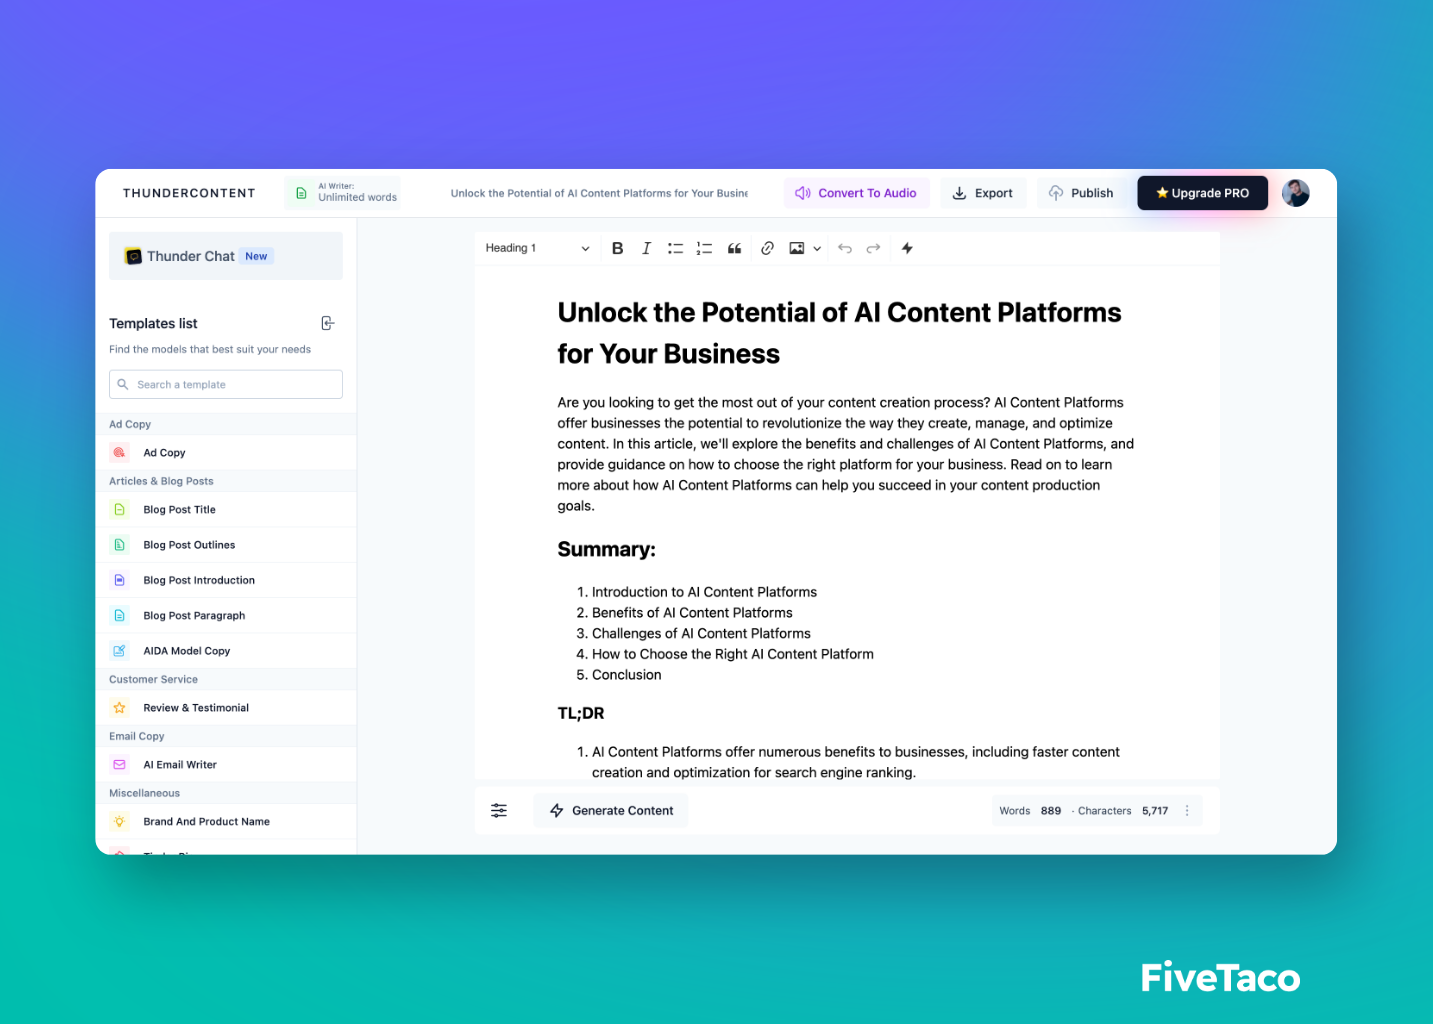This screenshot has height=1024, width=1433.
Task: Open the word count options menu
Action: tap(1187, 811)
